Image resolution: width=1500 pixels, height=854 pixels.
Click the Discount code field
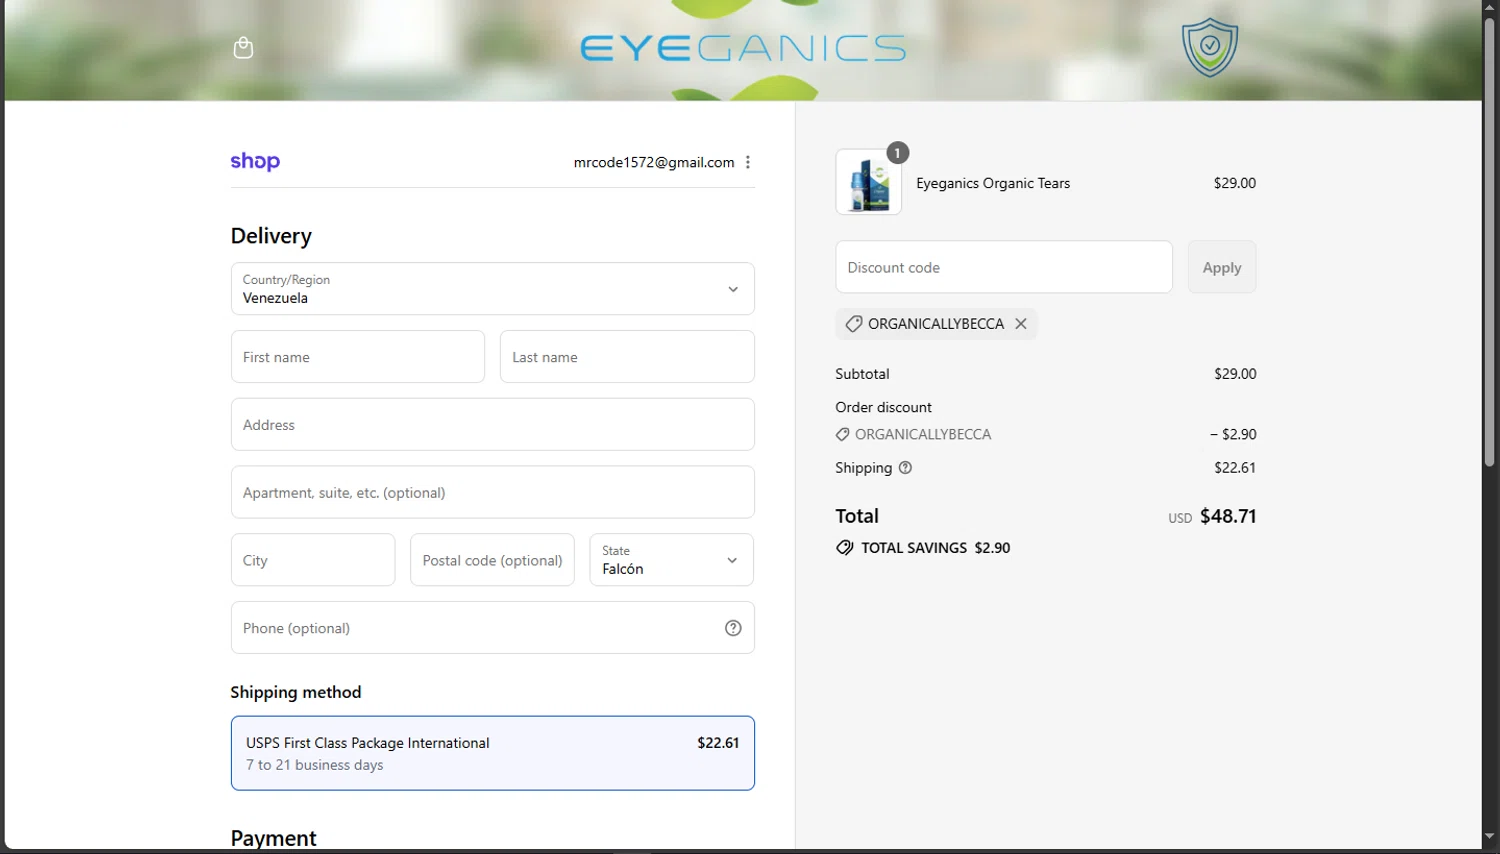[x=1004, y=267]
